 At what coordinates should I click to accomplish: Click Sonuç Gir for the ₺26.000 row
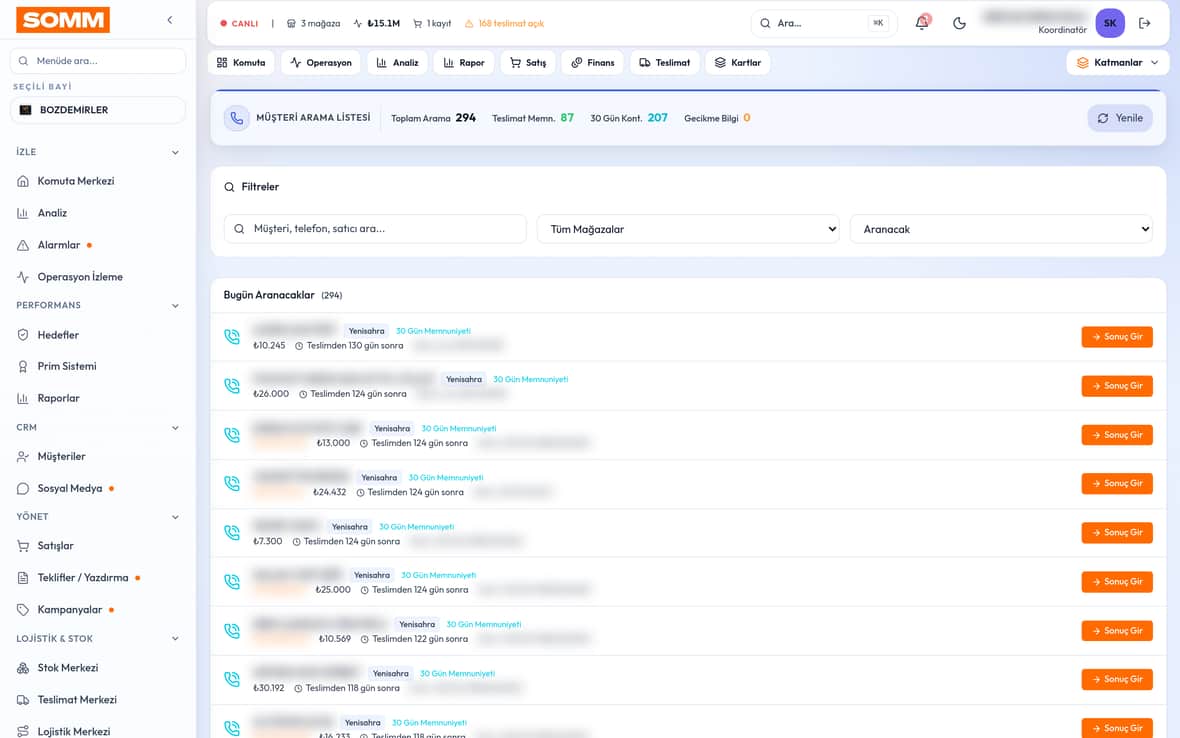pos(1117,386)
